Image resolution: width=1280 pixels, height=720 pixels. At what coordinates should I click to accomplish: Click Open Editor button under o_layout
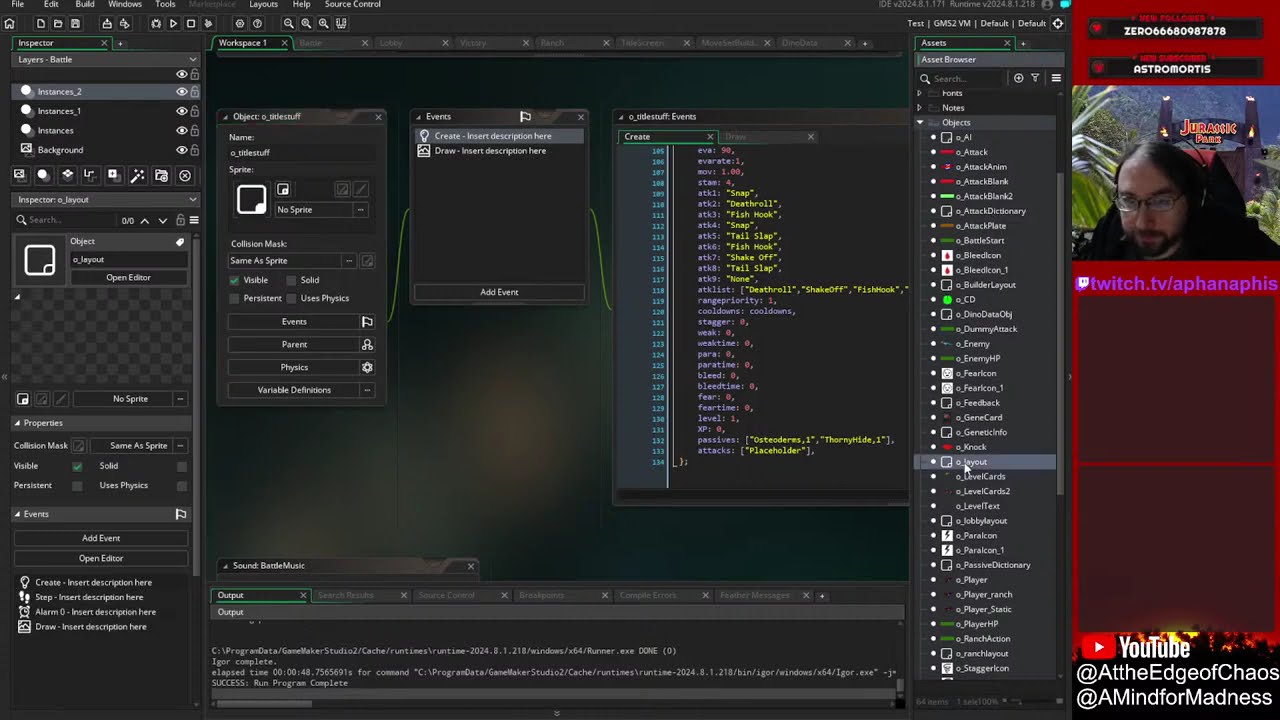128,277
